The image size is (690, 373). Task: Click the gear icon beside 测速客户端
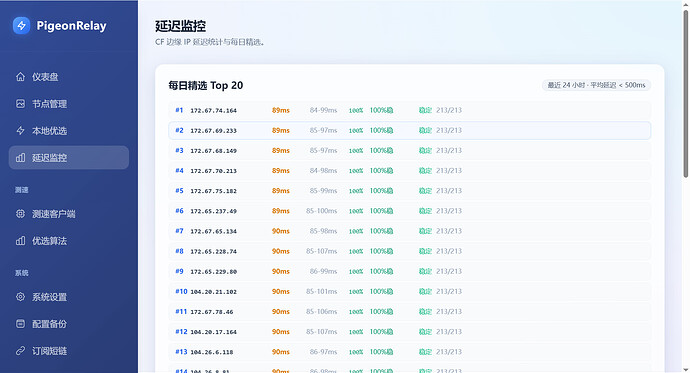point(20,214)
